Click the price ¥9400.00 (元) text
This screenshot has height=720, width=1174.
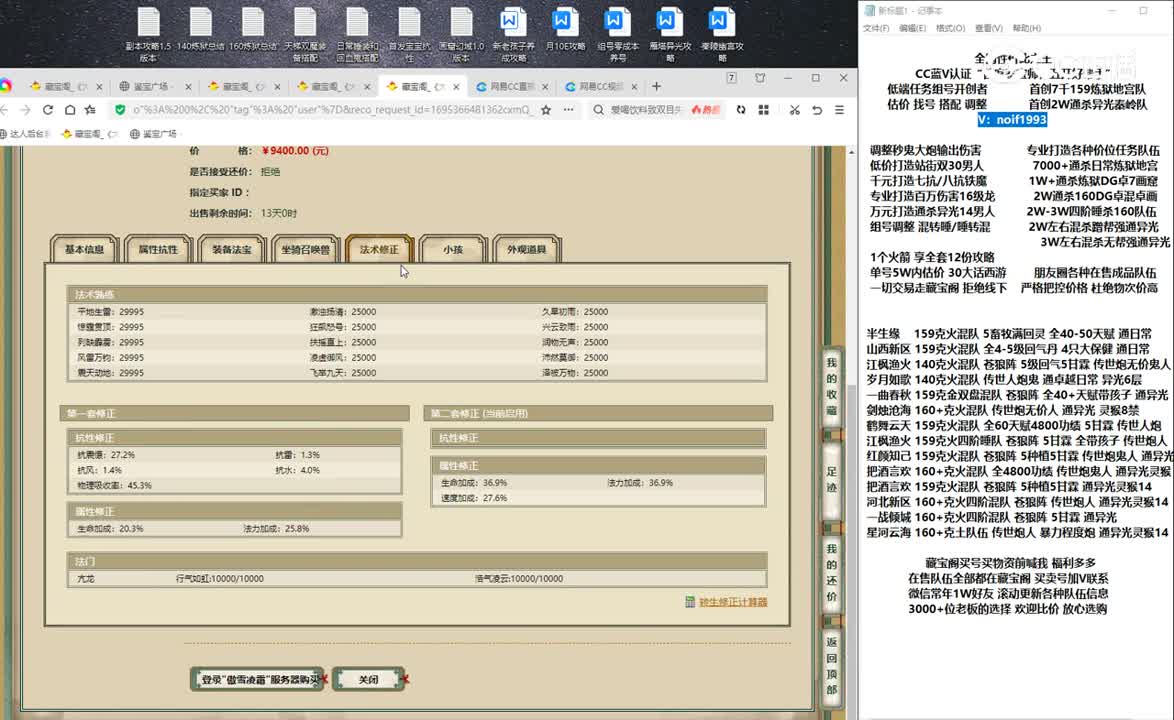[295, 150]
